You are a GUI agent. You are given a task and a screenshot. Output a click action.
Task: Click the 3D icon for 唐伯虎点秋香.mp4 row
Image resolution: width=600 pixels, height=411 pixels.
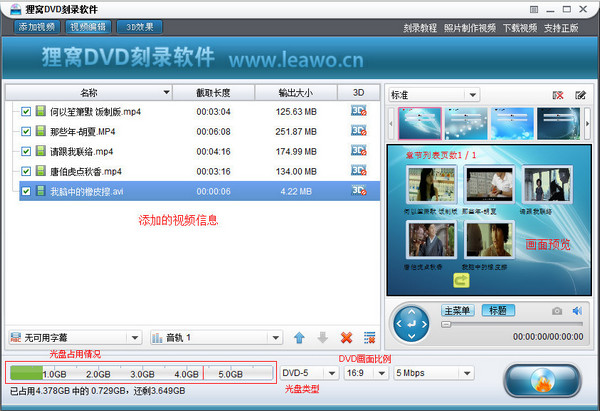tap(359, 171)
